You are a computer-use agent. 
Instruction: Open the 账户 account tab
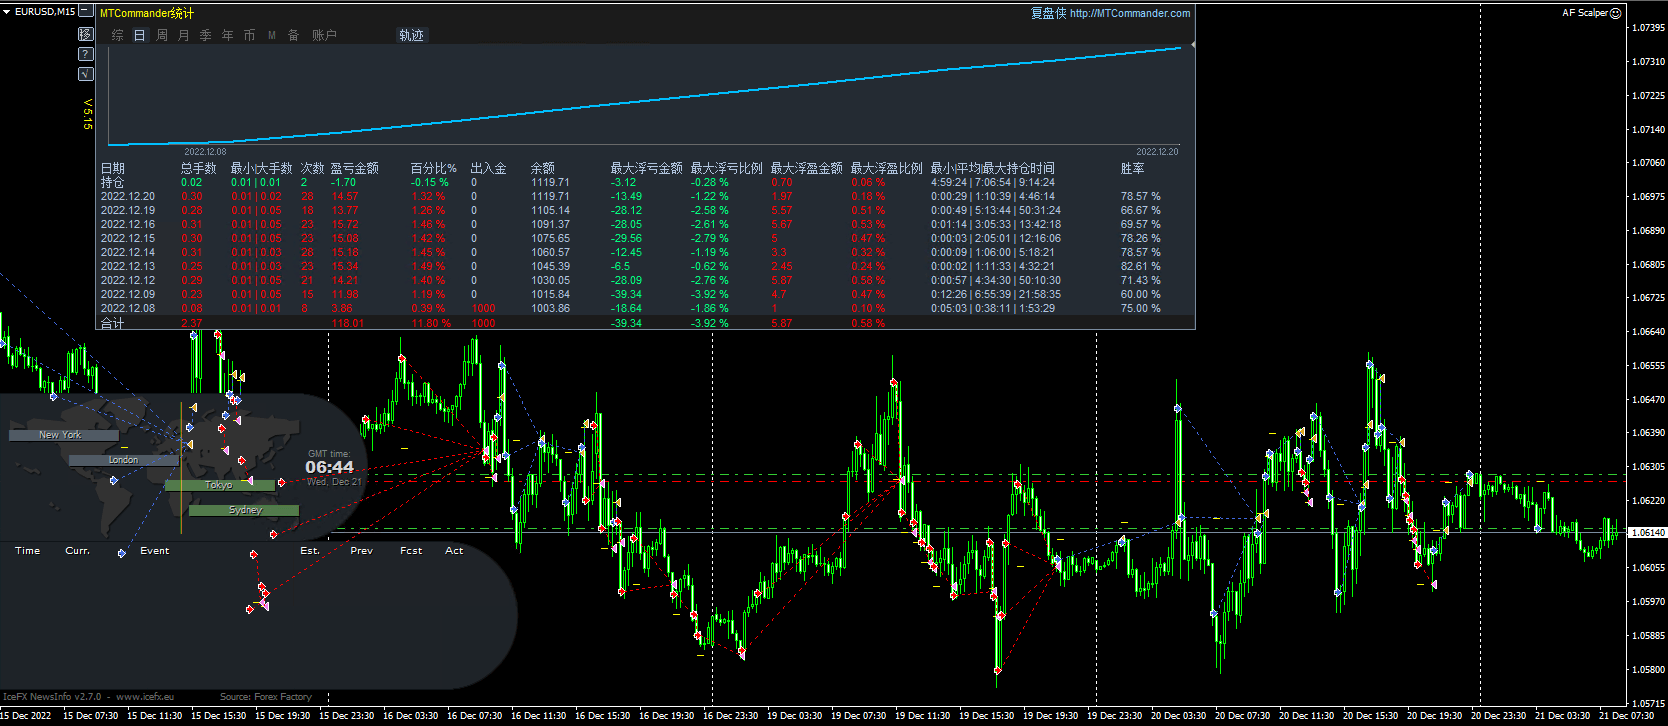click(324, 35)
